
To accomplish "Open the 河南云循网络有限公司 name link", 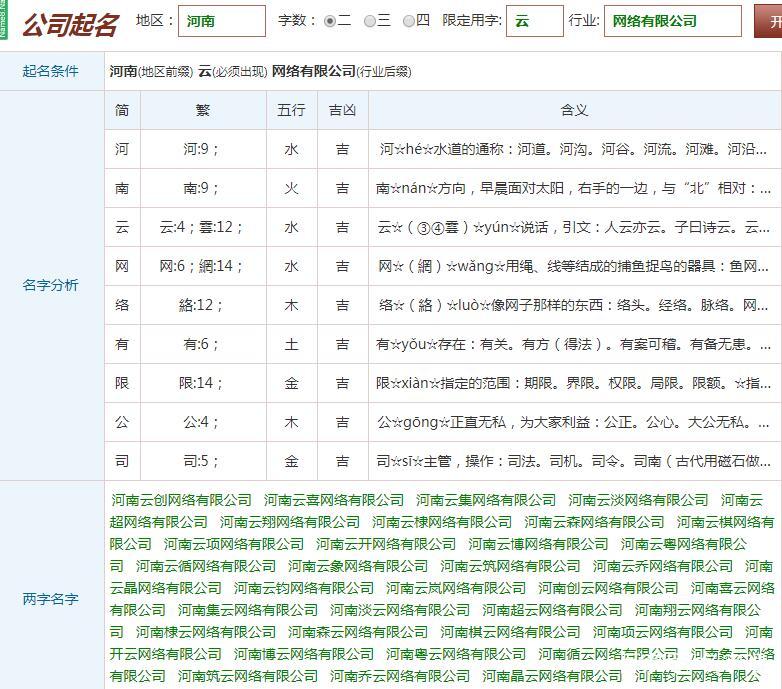I will [x=206, y=566].
